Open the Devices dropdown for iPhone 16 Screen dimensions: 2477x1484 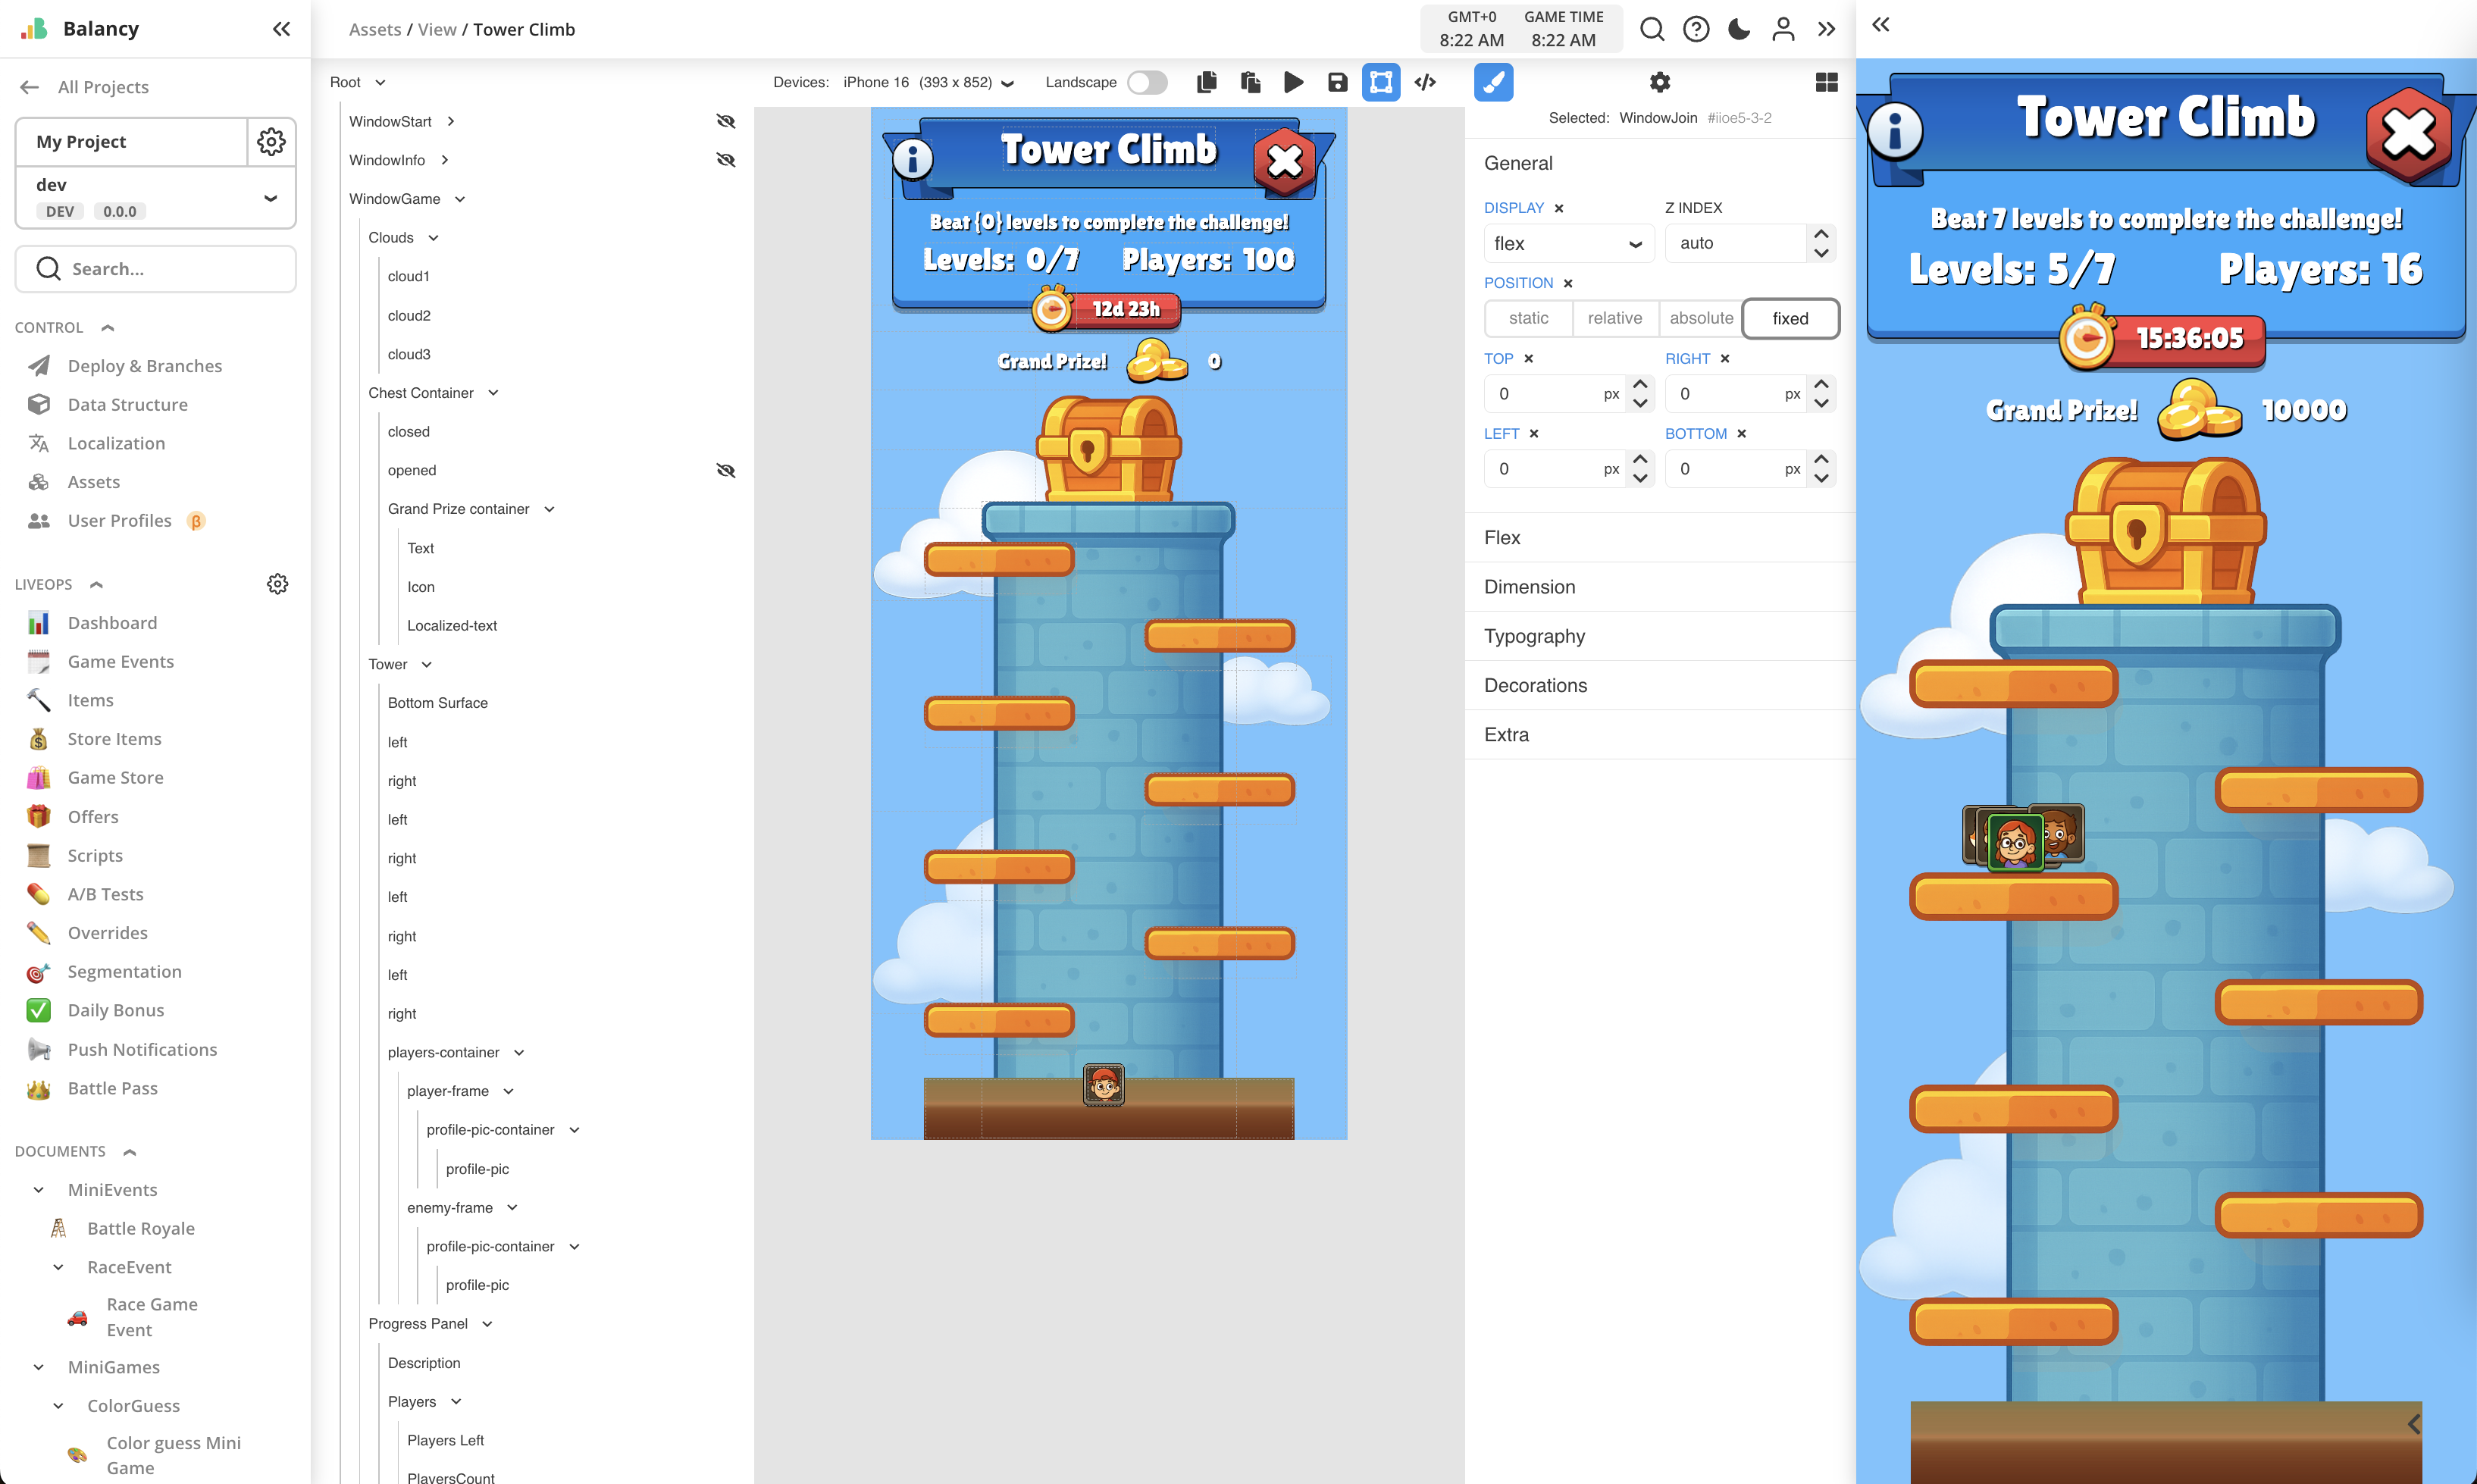(x=1007, y=83)
